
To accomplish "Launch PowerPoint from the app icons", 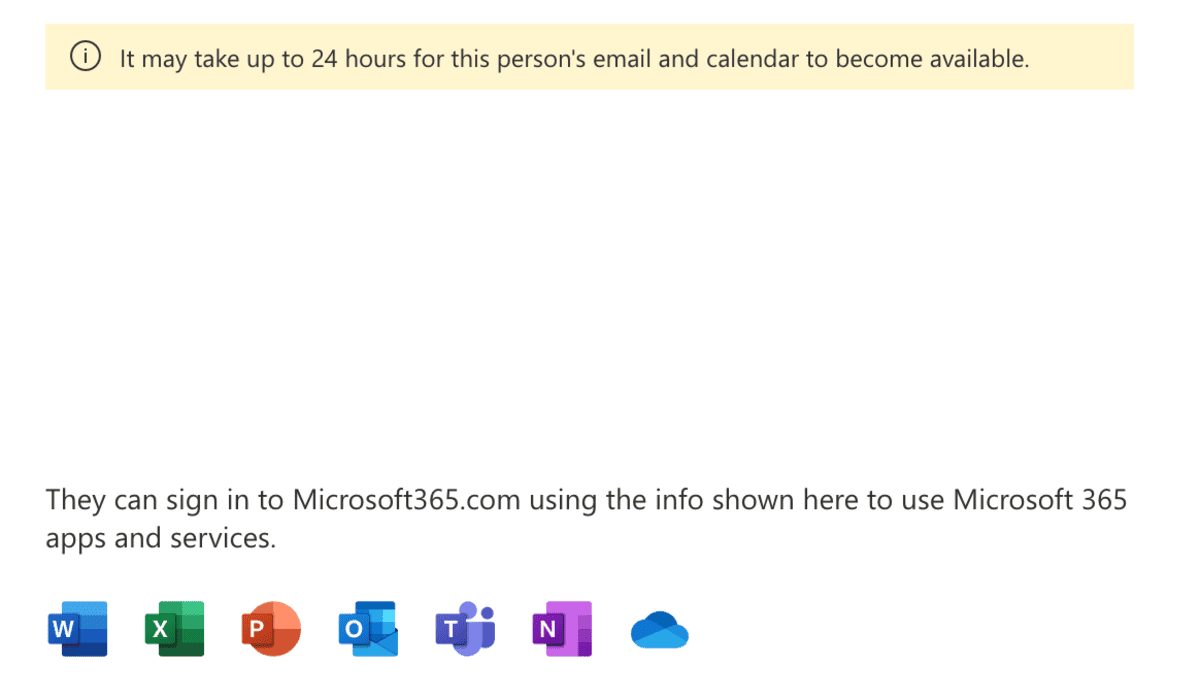I will click(x=270, y=628).
